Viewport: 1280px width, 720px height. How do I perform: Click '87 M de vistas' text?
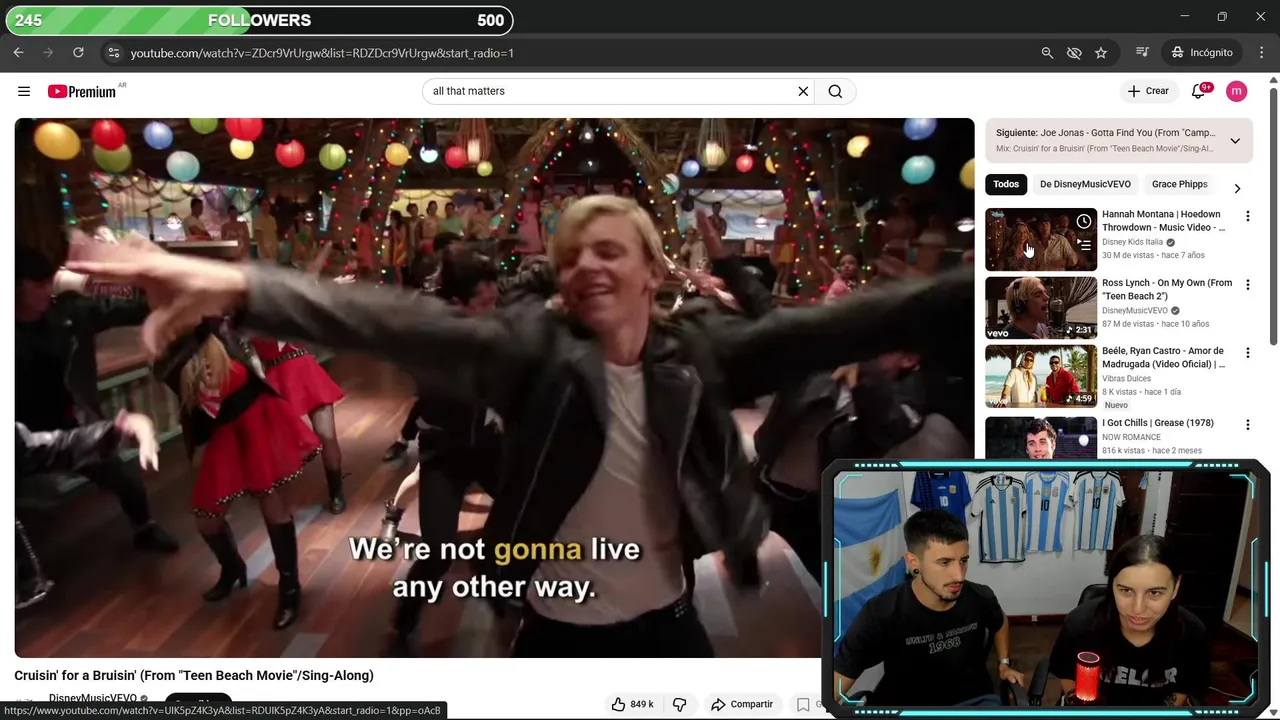[x=1127, y=324]
